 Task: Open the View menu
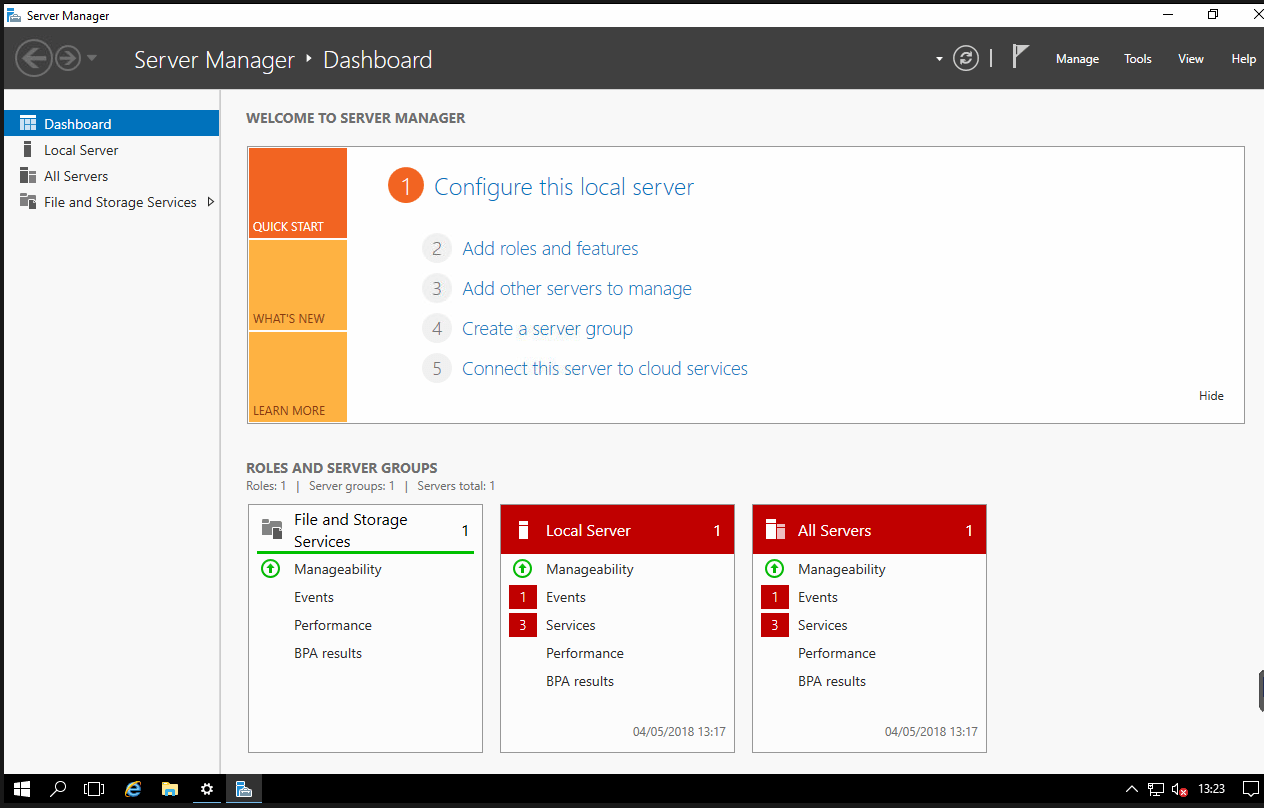[1190, 59]
